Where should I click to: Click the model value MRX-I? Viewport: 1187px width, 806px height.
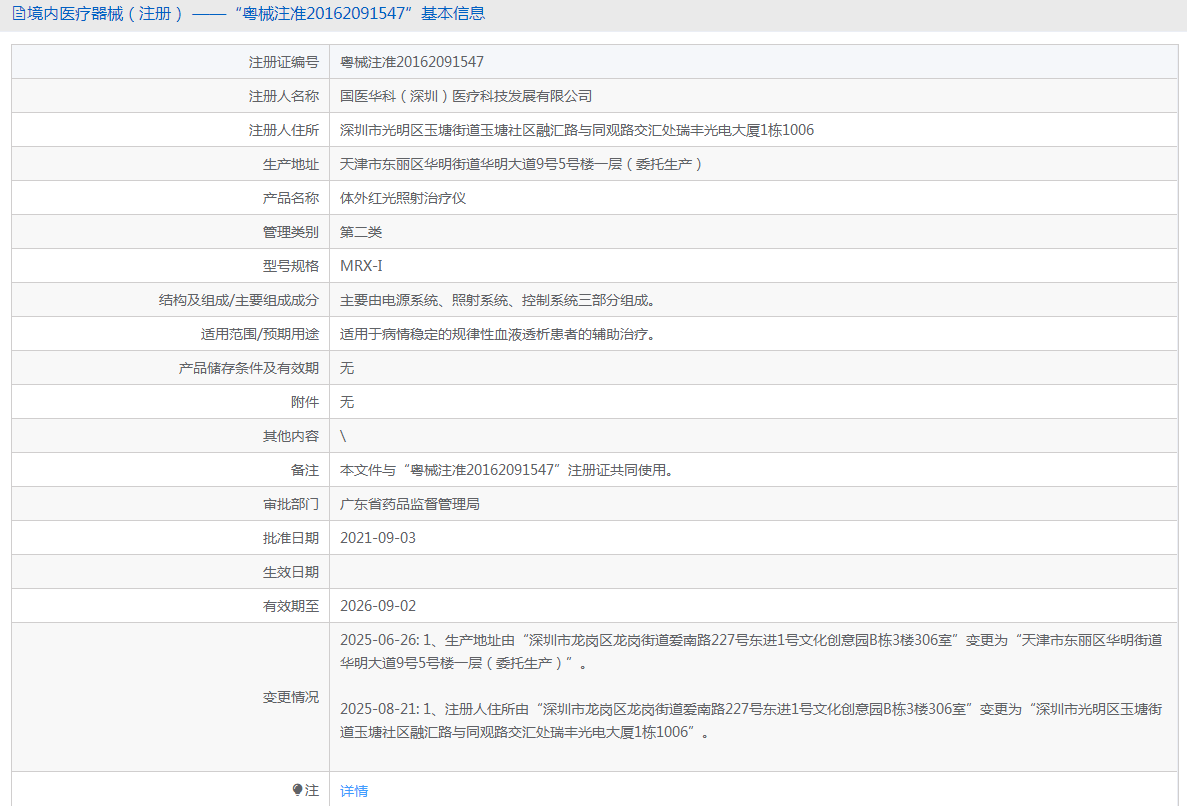click(x=361, y=266)
